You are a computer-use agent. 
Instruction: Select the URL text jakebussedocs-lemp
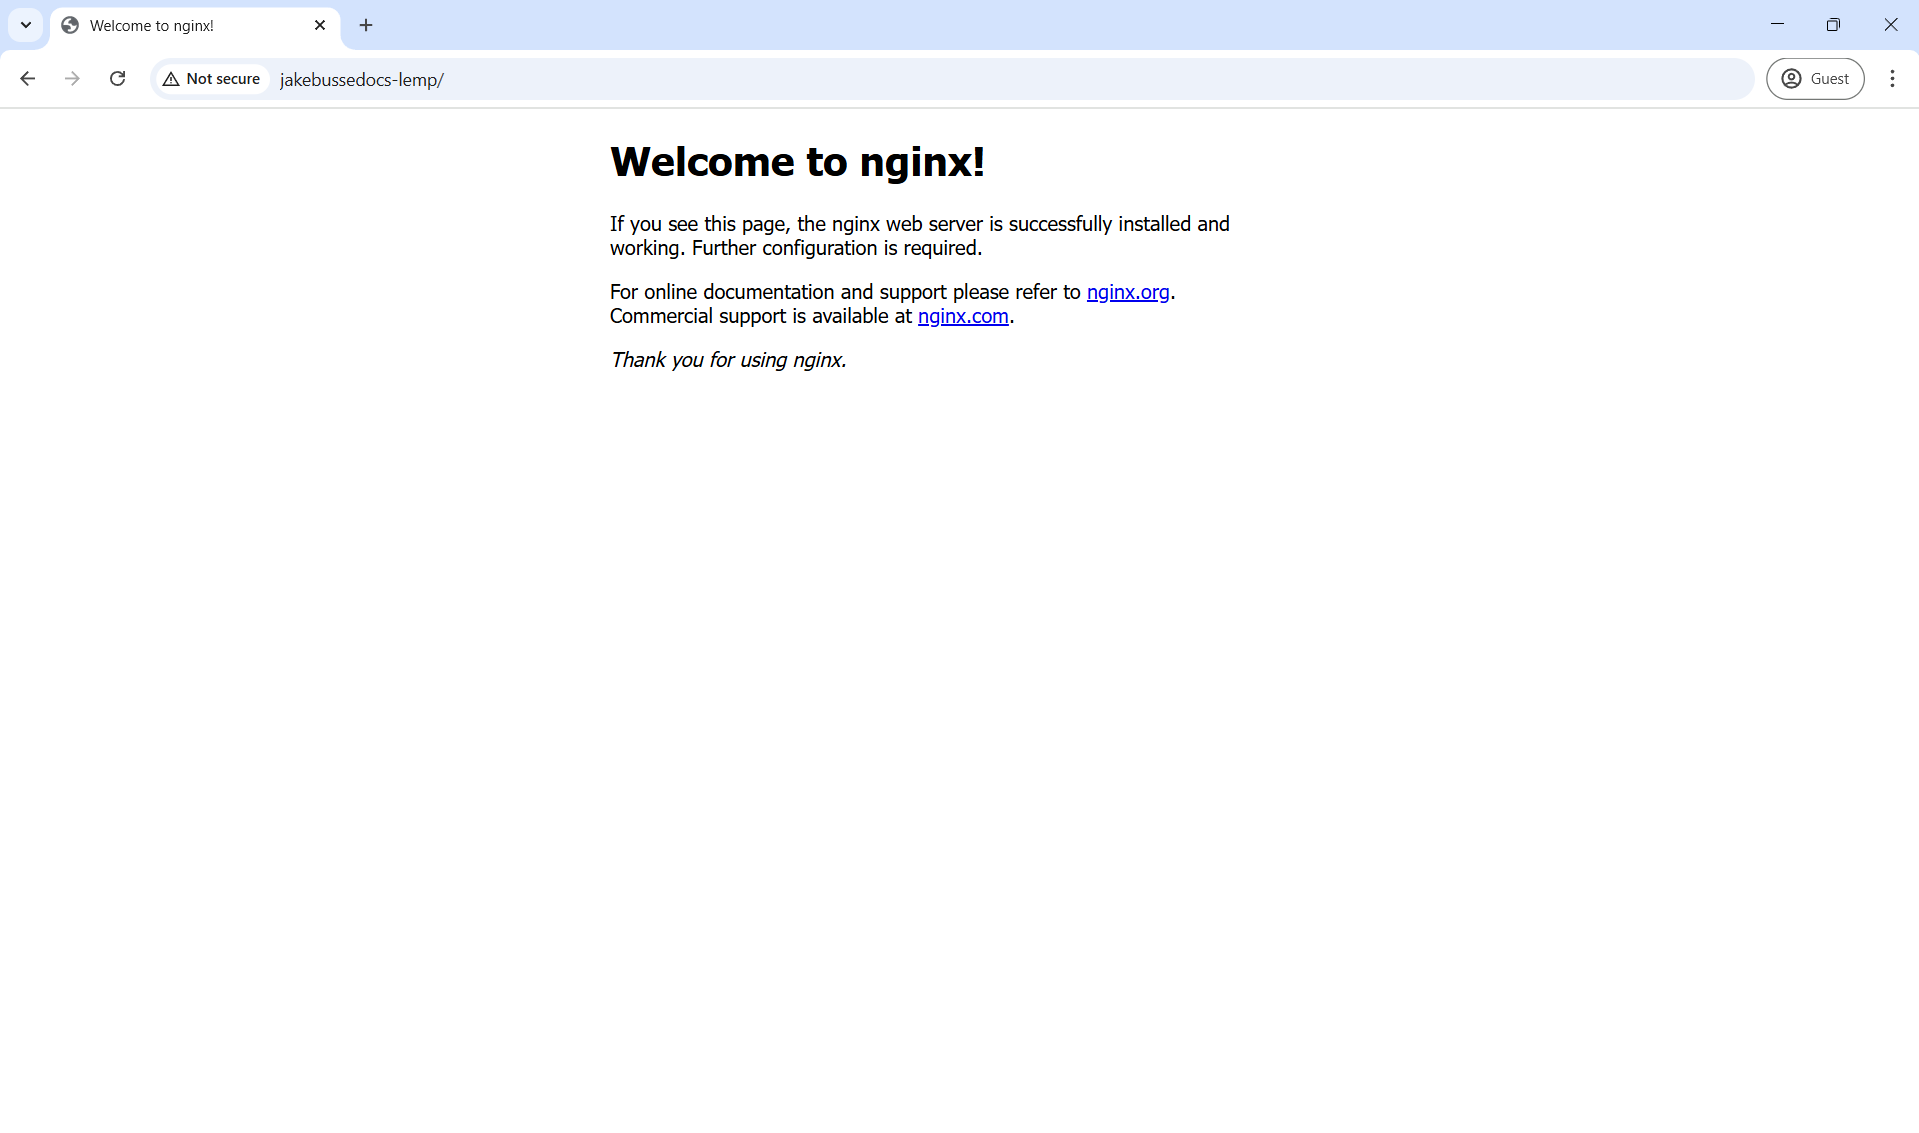click(x=361, y=80)
